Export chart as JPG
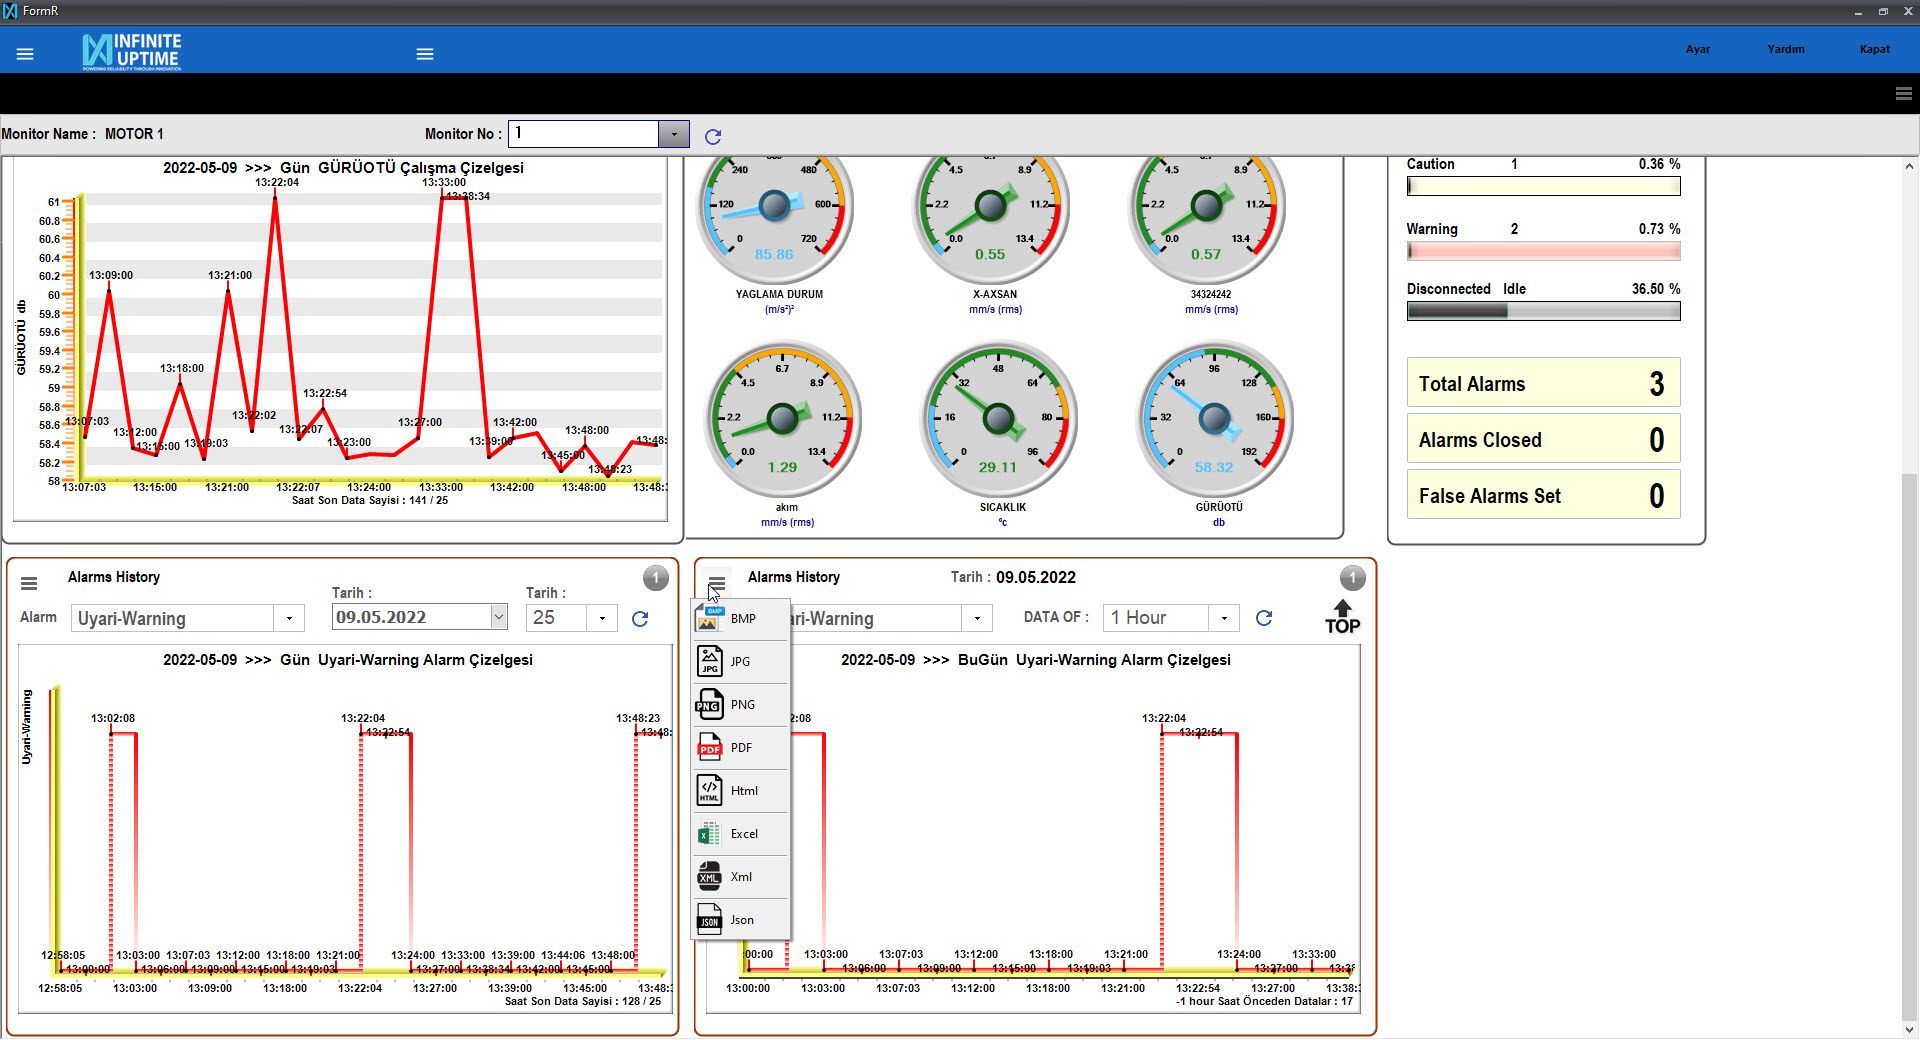1920x1040 pixels. pos(741,662)
